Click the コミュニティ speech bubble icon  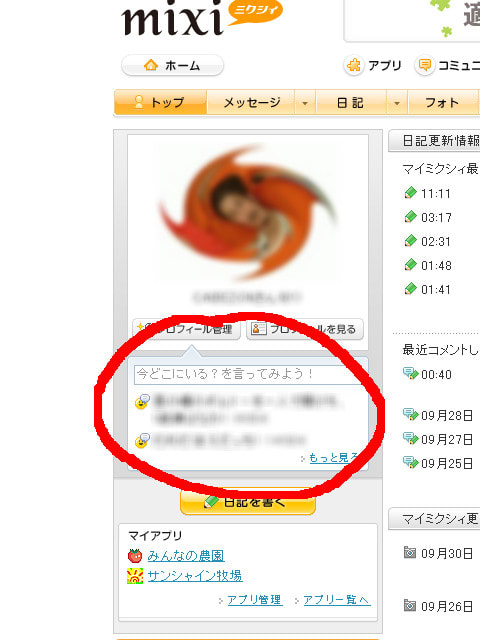424,65
